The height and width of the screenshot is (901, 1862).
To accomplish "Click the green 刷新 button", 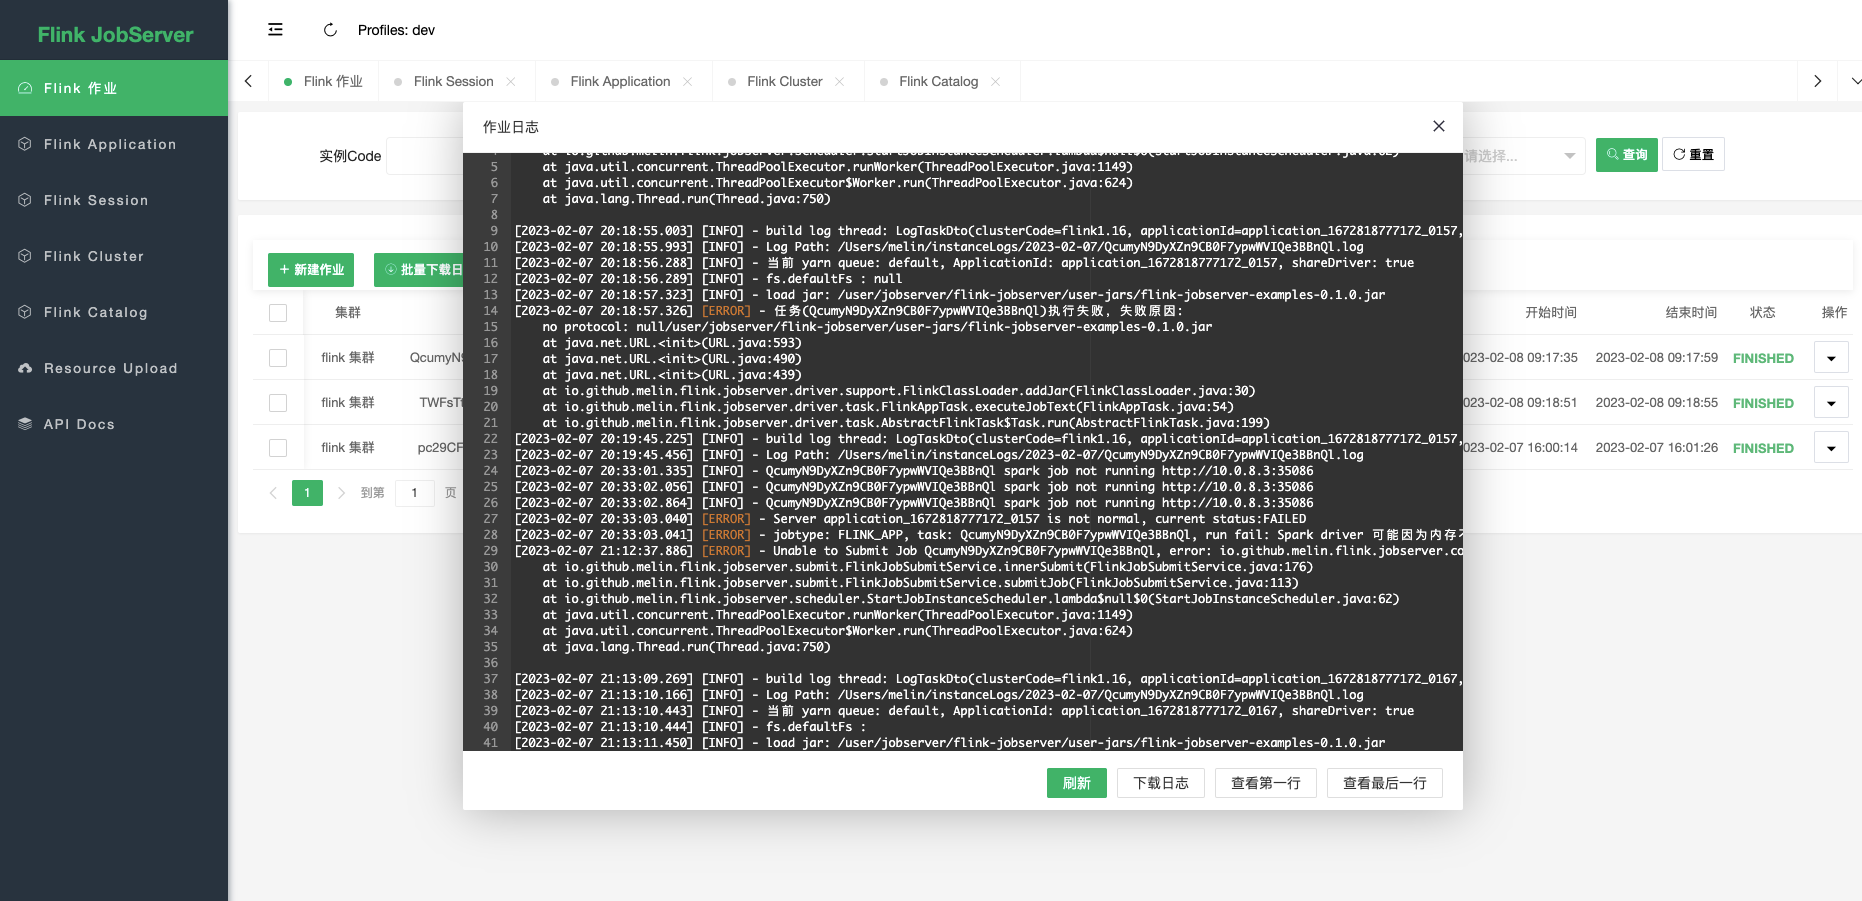I will coord(1077,783).
